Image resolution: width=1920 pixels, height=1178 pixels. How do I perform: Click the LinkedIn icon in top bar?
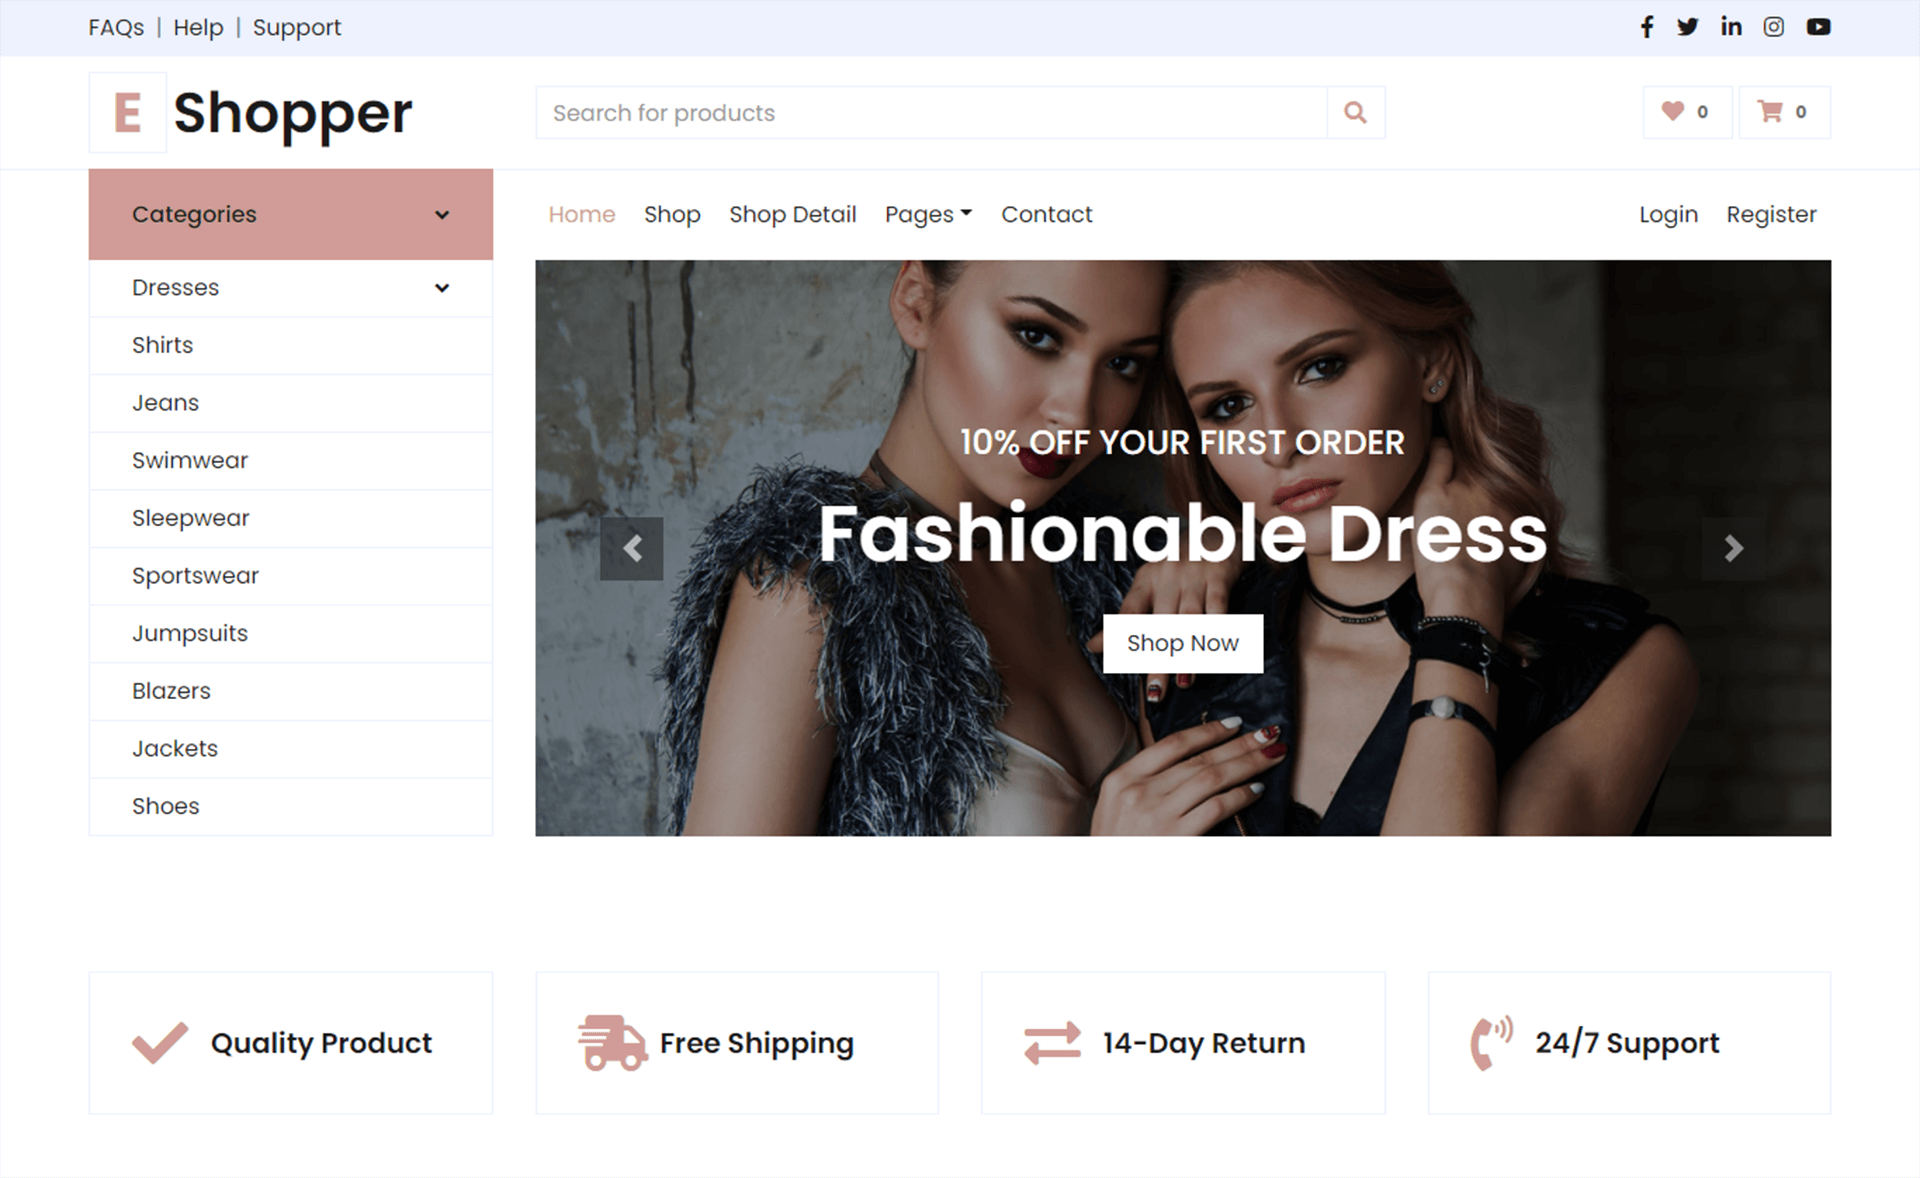click(1729, 27)
